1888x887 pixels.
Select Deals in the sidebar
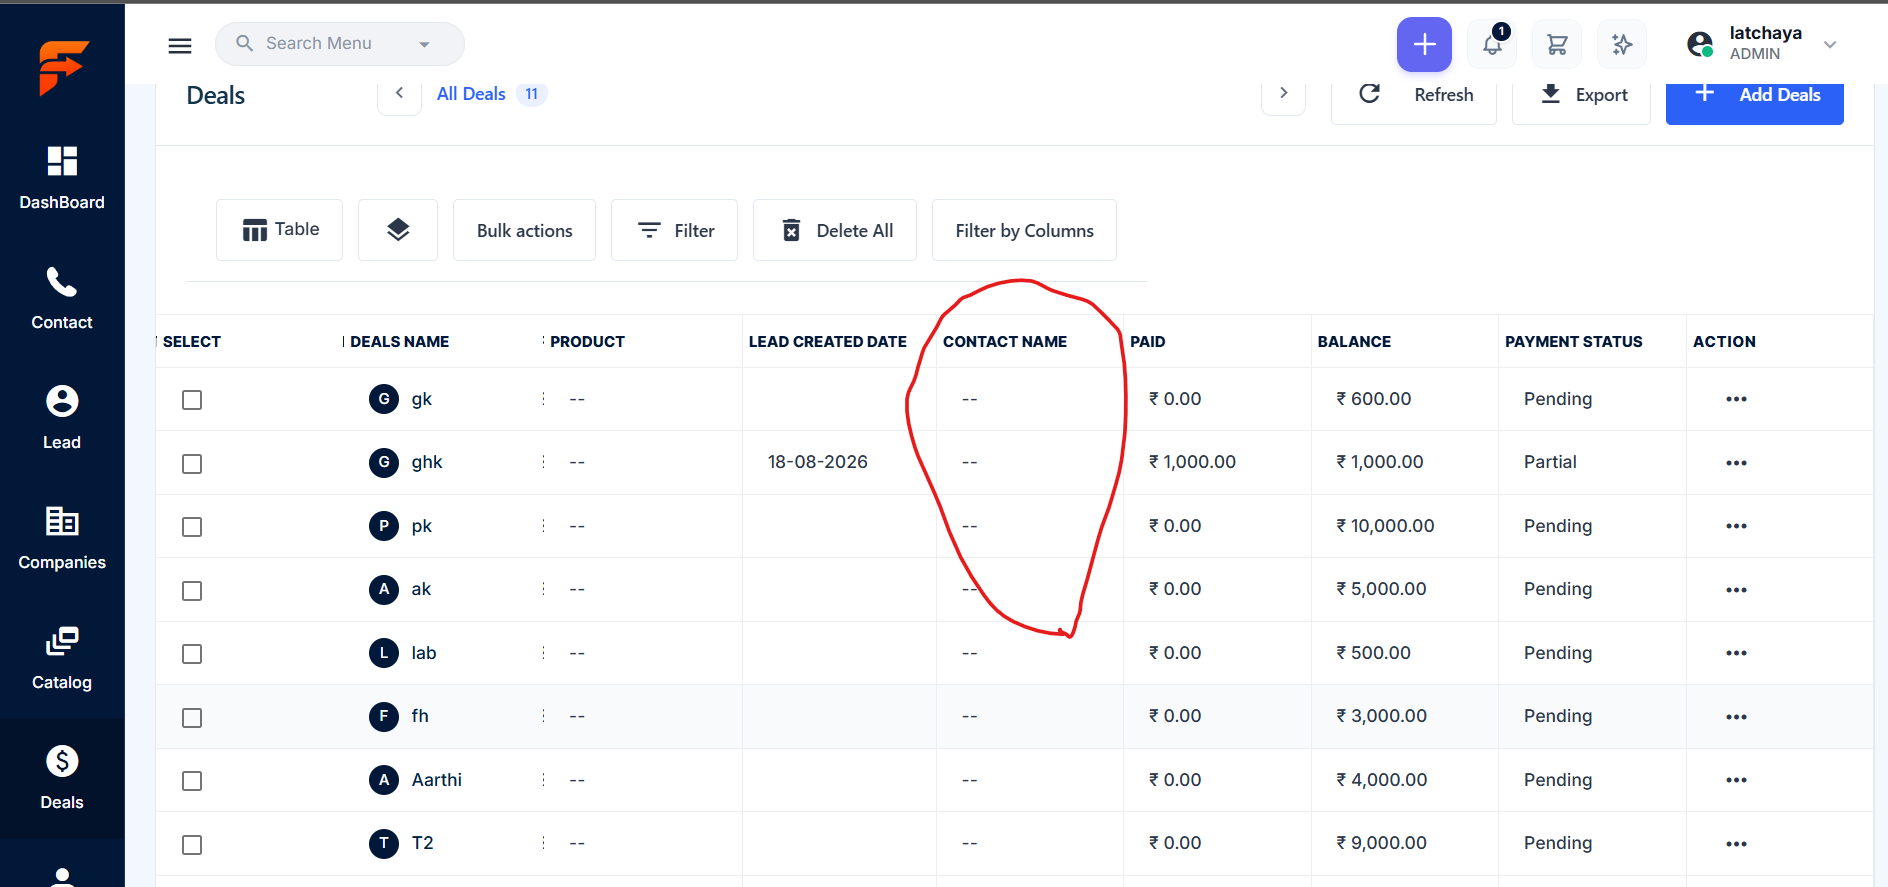pyautogui.click(x=62, y=779)
